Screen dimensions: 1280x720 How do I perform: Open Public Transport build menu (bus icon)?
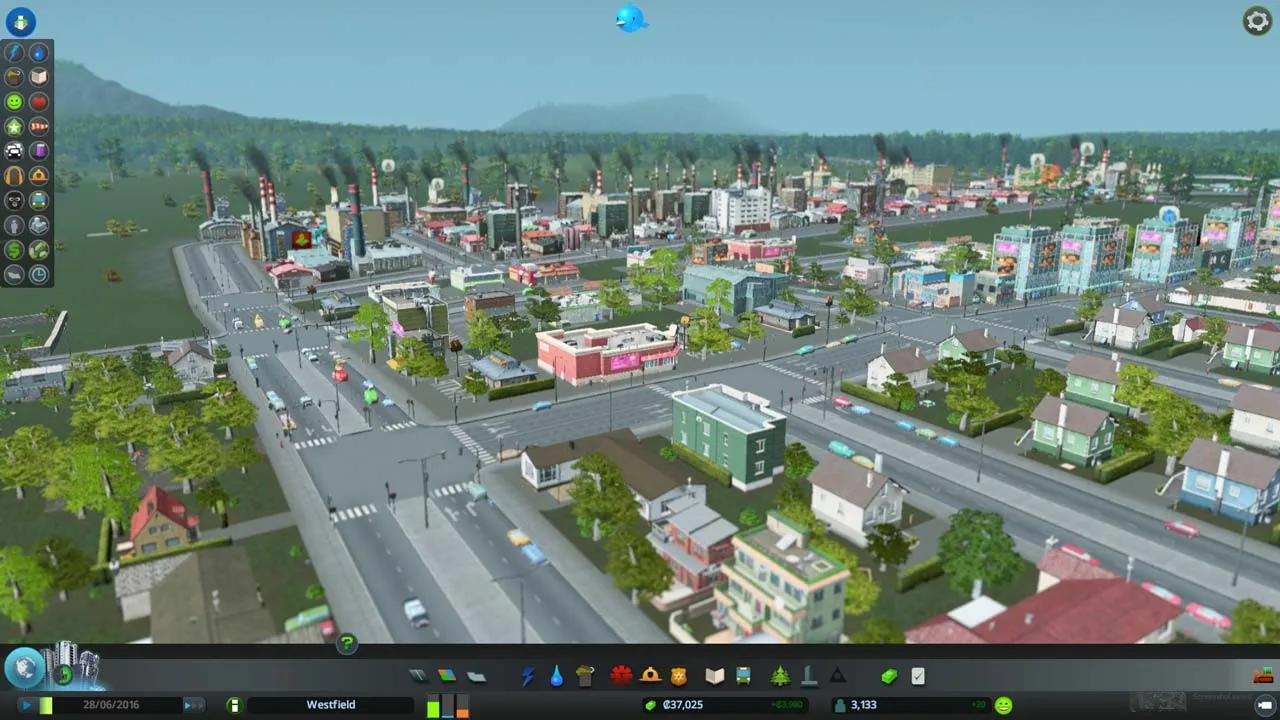pyautogui.click(x=743, y=676)
